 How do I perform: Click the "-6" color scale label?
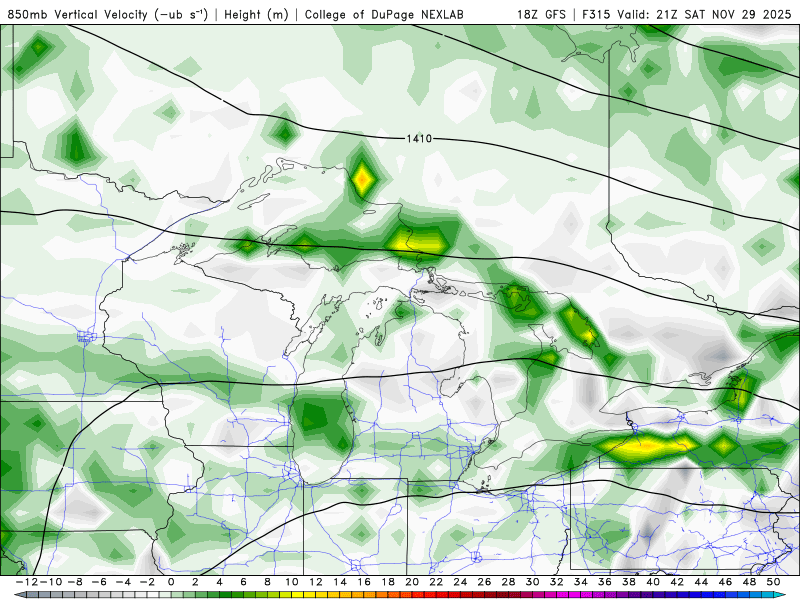(99, 582)
